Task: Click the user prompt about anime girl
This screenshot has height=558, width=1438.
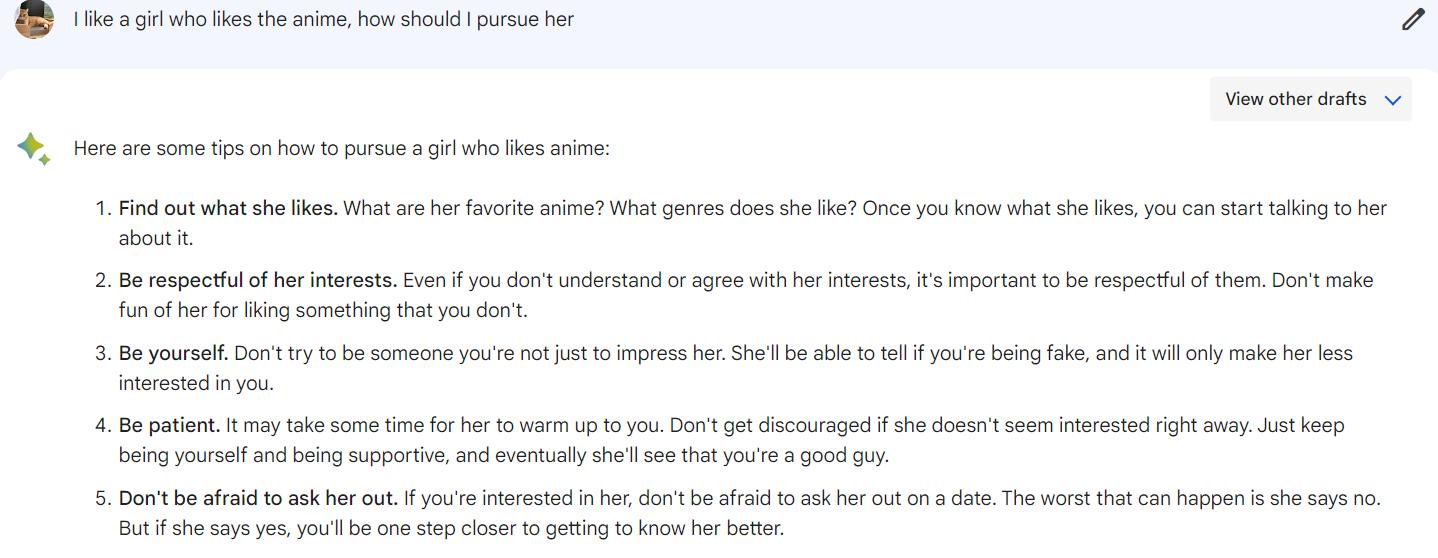Action: tap(323, 19)
